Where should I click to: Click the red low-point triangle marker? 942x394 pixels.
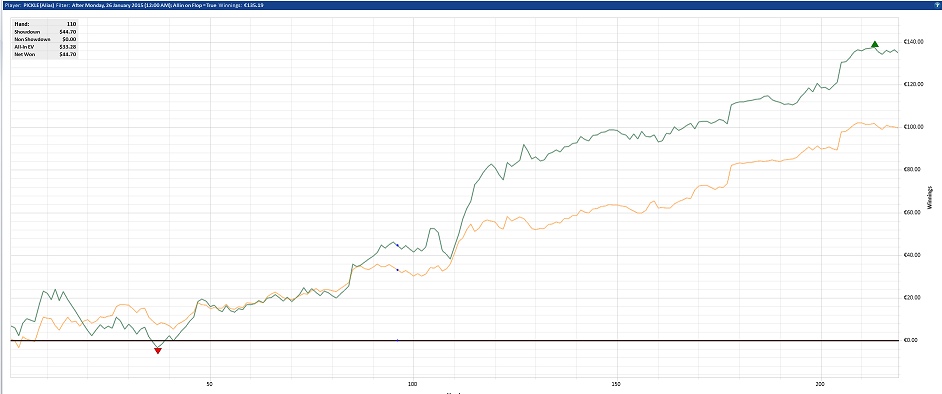(x=158, y=351)
